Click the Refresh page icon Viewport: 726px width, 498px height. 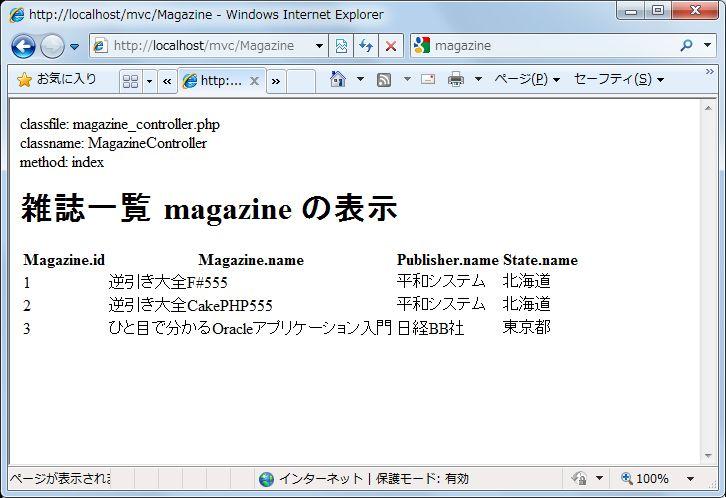tap(366, 46)
